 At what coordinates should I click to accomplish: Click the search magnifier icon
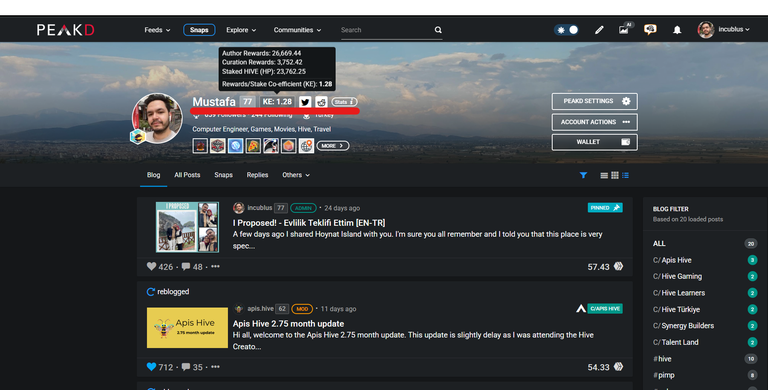tap(438, 30)
